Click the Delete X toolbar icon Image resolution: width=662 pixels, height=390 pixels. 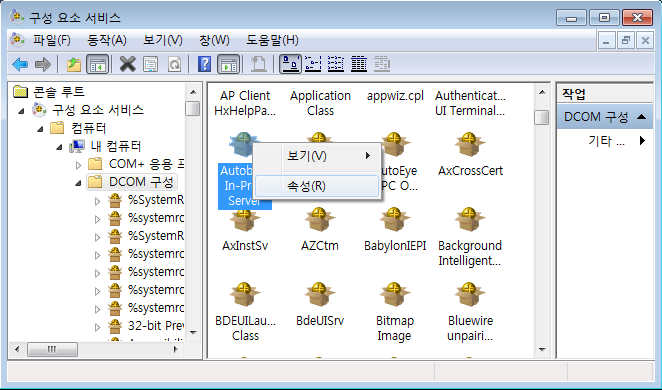click(128, 65)
